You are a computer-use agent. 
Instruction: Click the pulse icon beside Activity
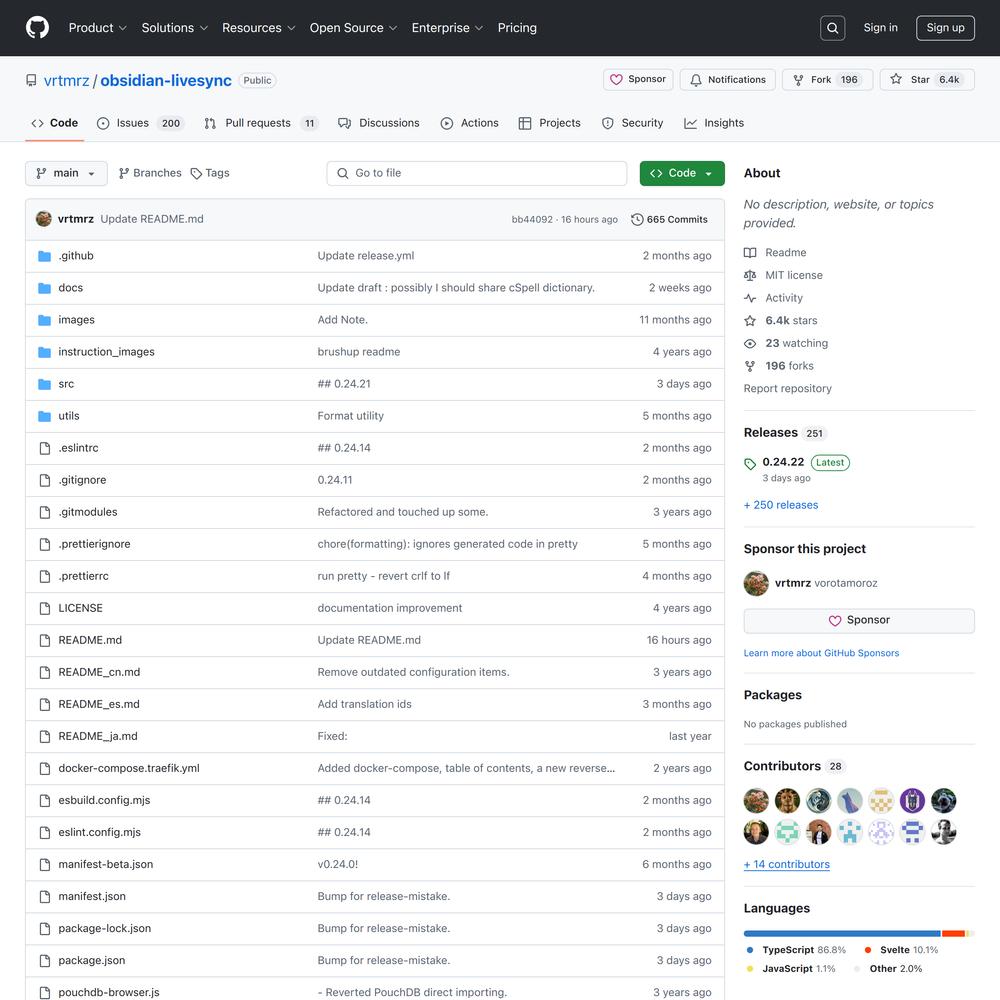pos(750,298)
